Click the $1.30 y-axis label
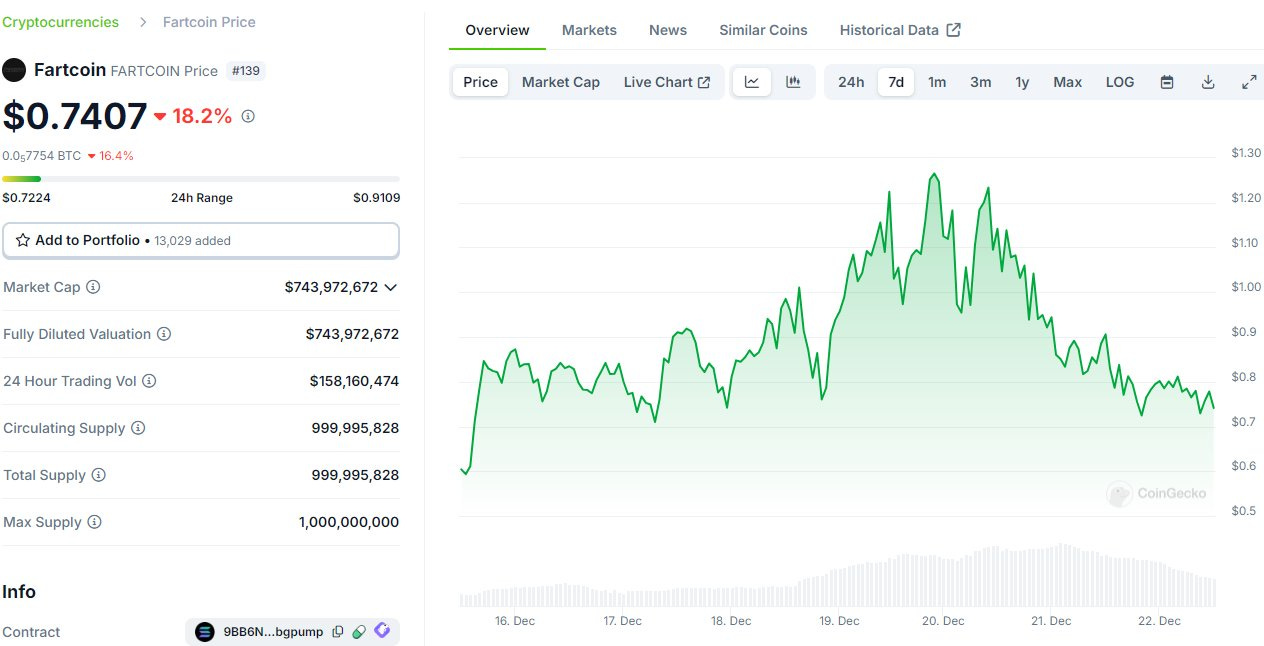 [x=1247, y=153]
